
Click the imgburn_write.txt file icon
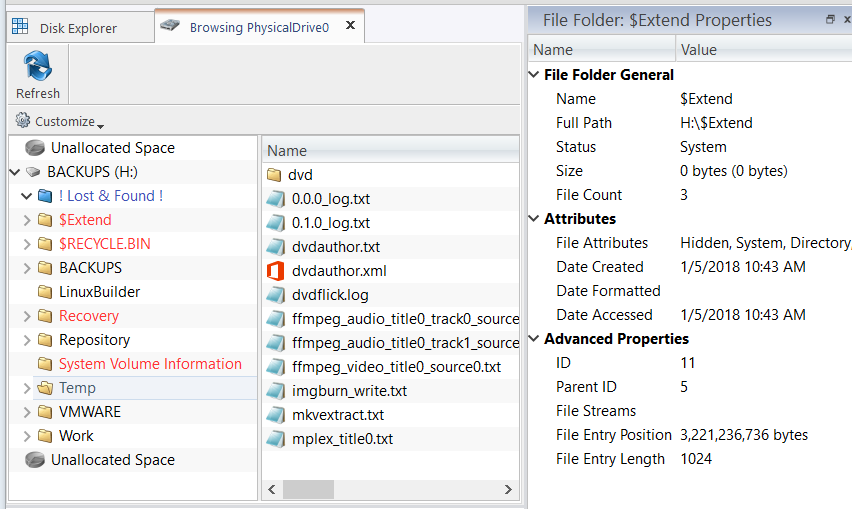pyautogui.click(x=276, y=391)
